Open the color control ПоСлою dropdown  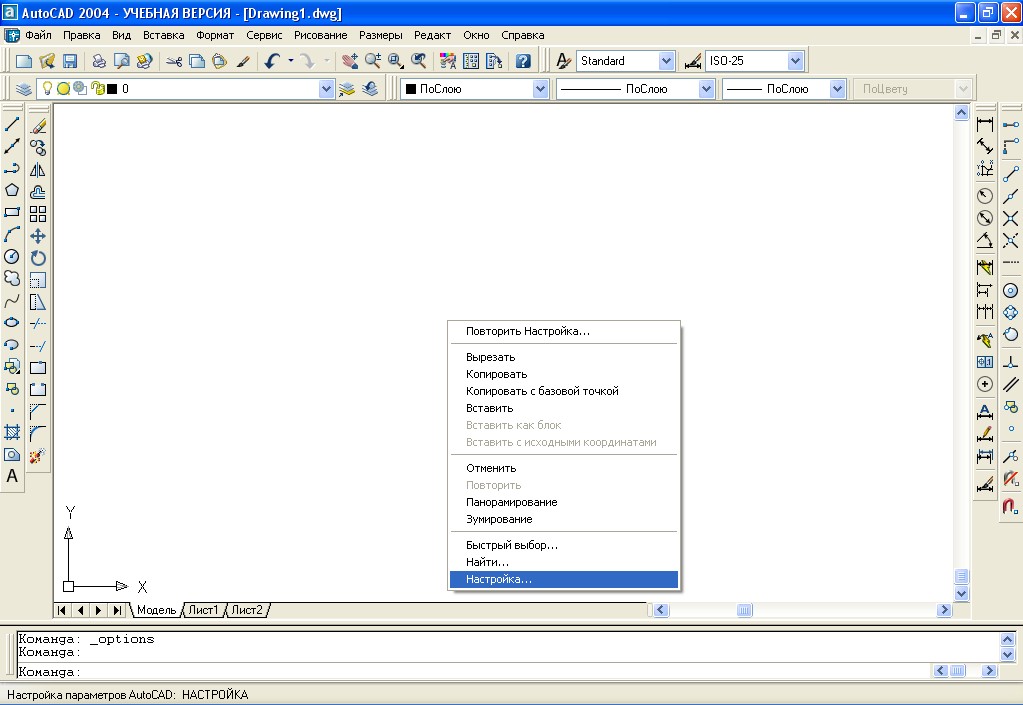click(540, 89)
